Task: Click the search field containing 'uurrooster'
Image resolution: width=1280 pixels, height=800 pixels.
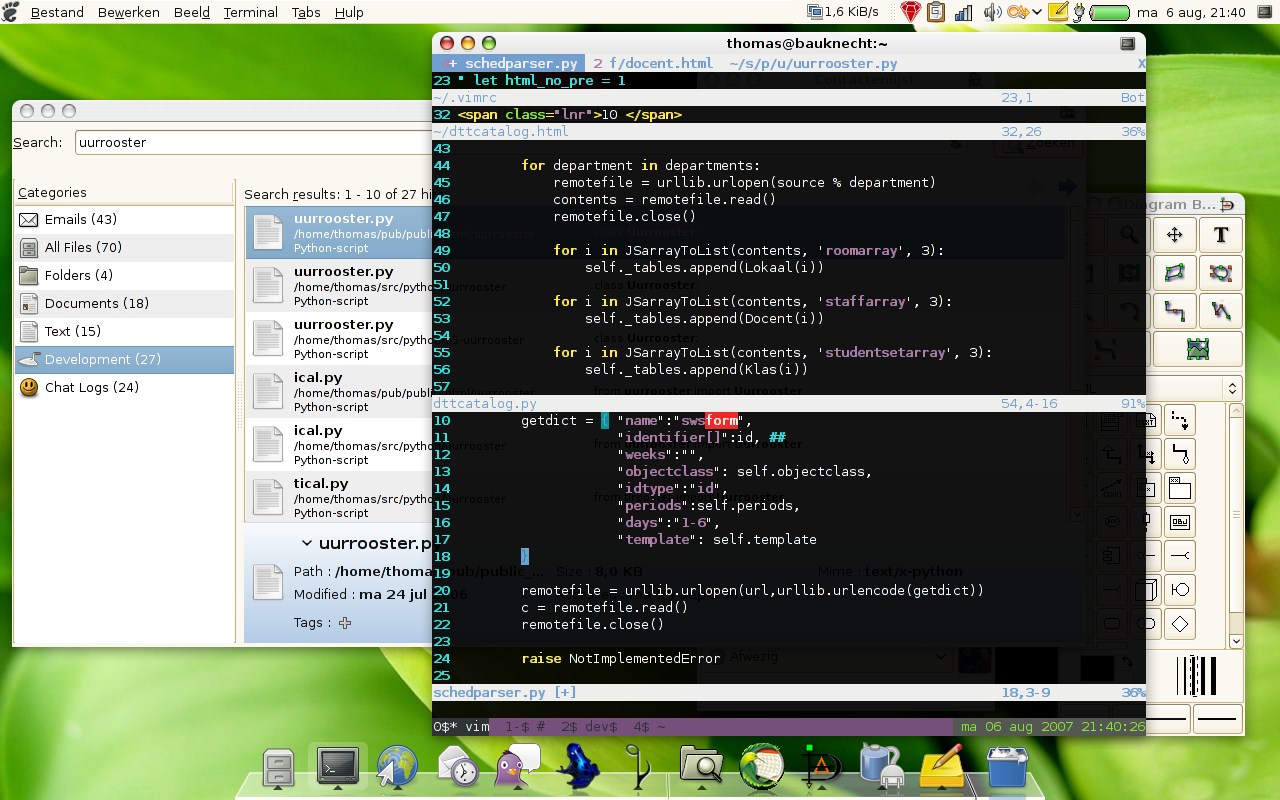Action: pos(254,142)
